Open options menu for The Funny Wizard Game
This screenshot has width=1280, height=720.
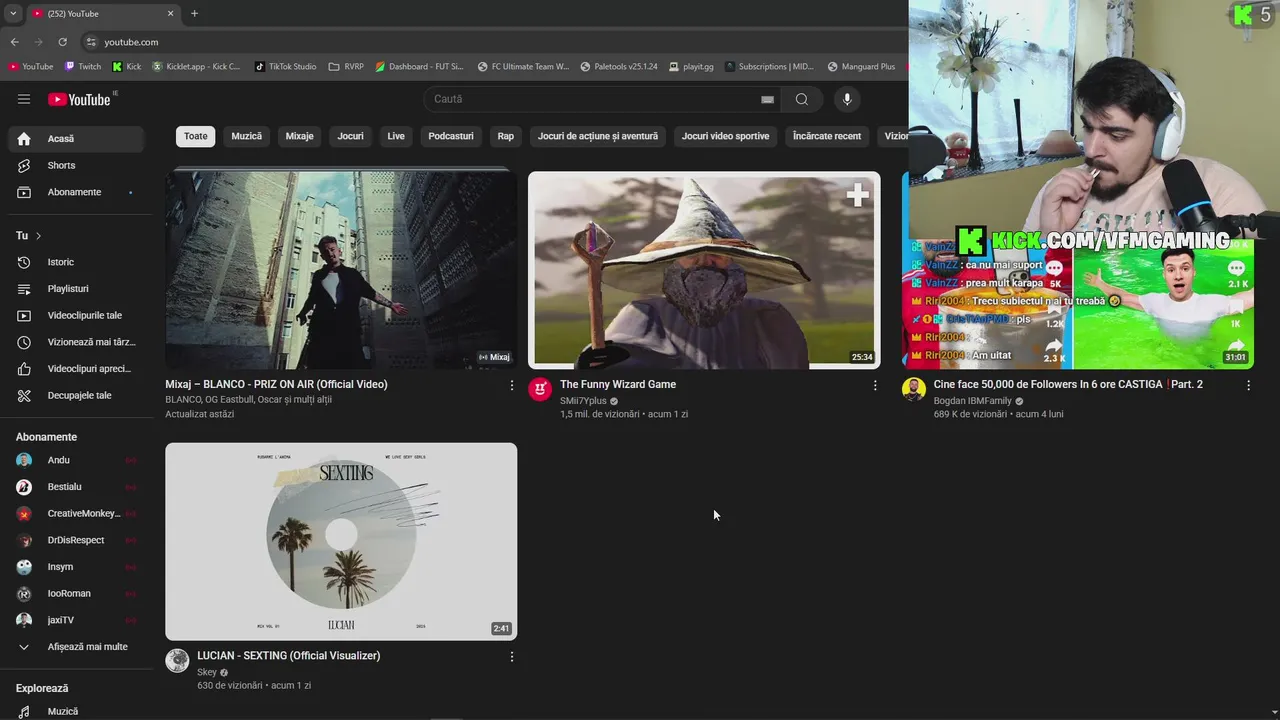tap(875, 385)
